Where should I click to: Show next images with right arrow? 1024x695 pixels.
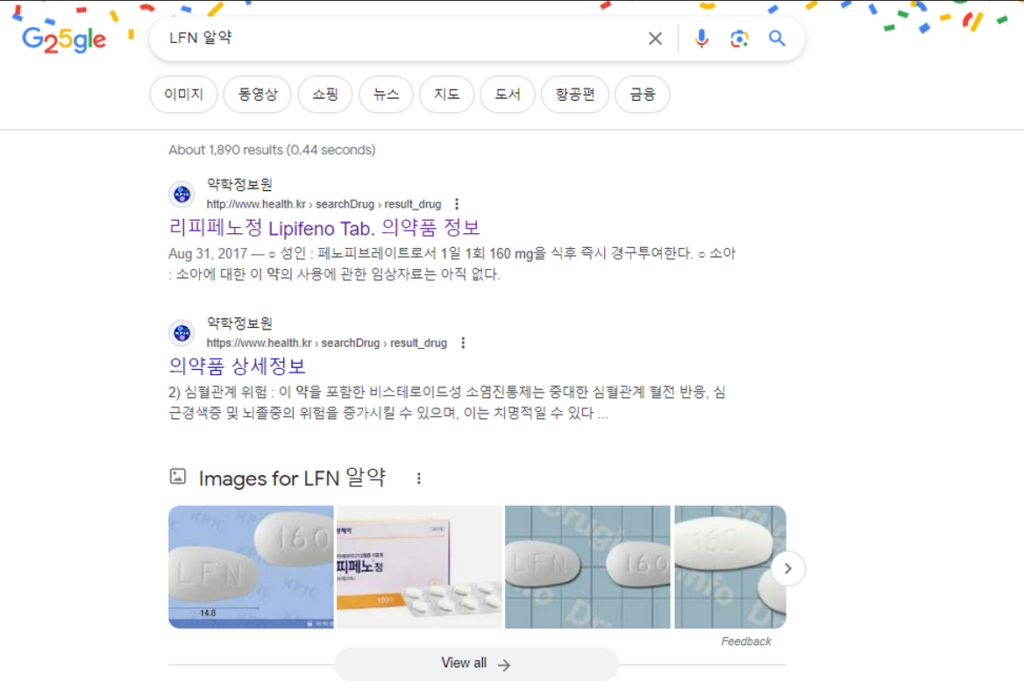coord(788,568)
